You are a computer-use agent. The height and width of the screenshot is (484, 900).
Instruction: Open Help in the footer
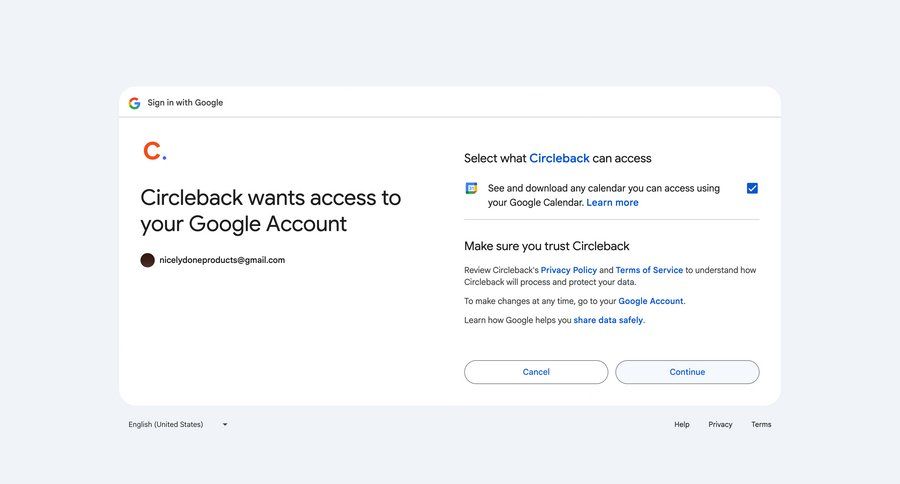point(682,425)
